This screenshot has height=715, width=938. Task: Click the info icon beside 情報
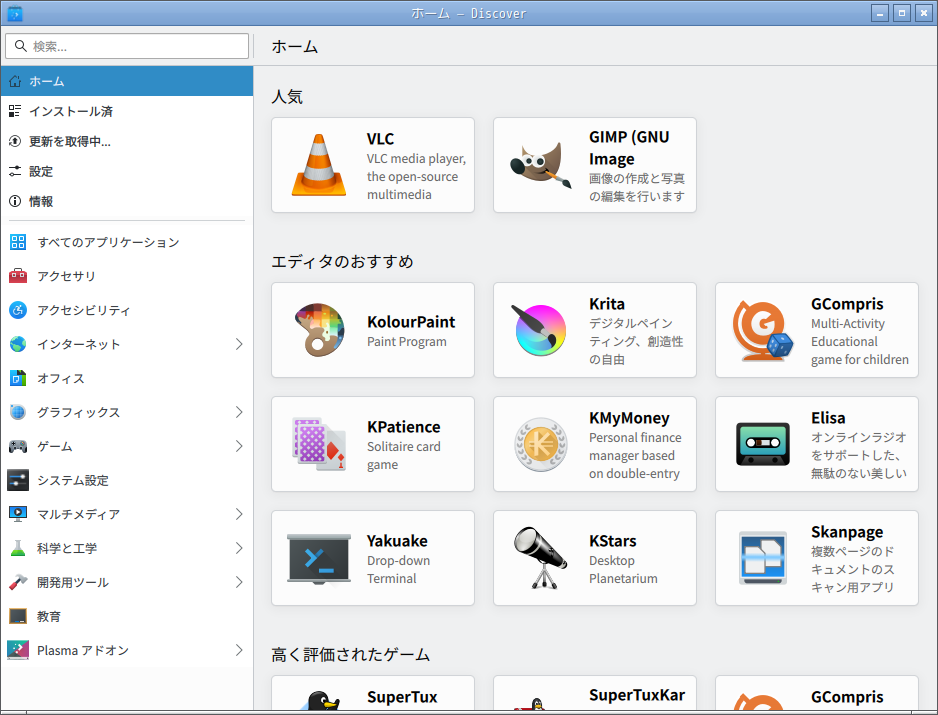(x=15, y=201)
